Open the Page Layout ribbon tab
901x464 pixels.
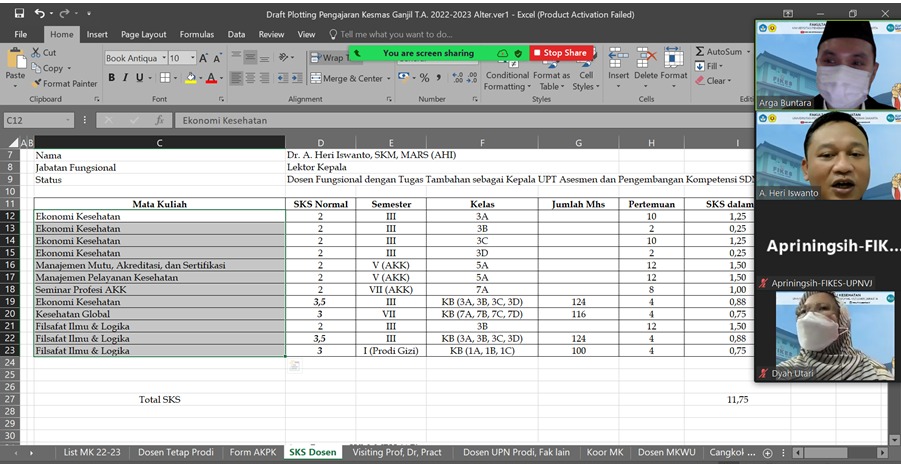coord(144,34)
